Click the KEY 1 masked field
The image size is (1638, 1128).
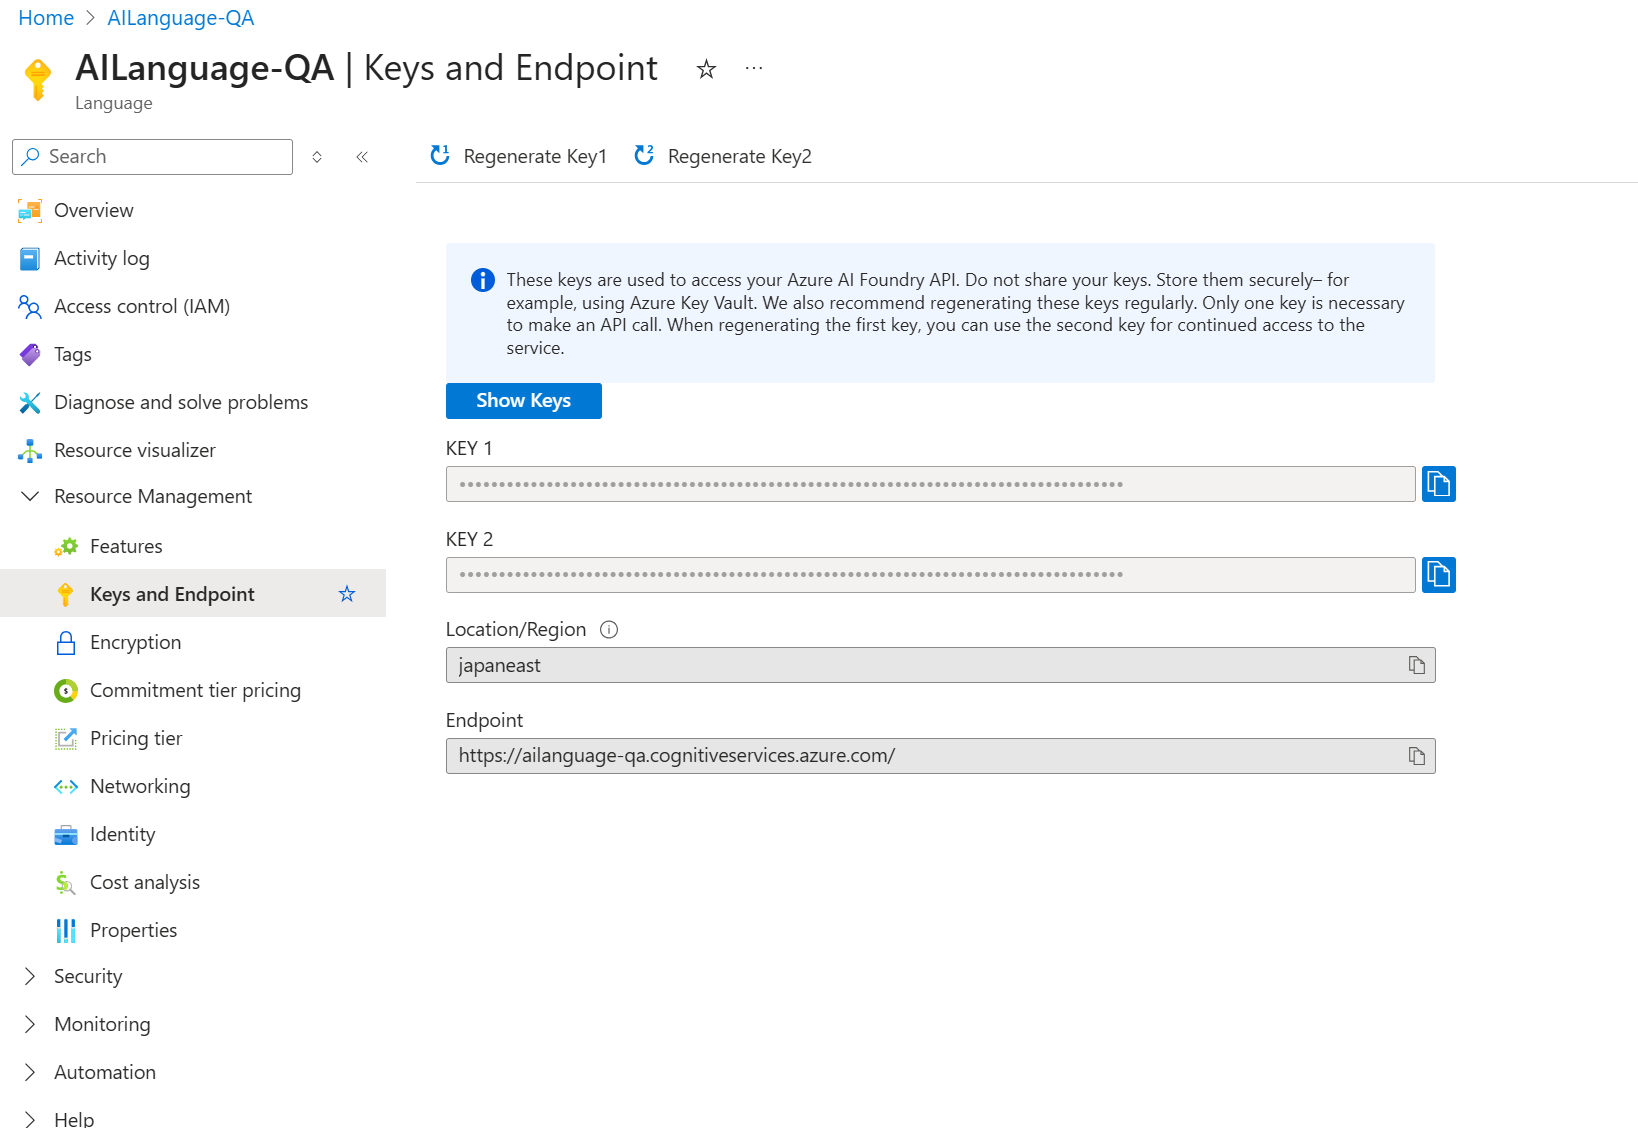coord(931,484)
